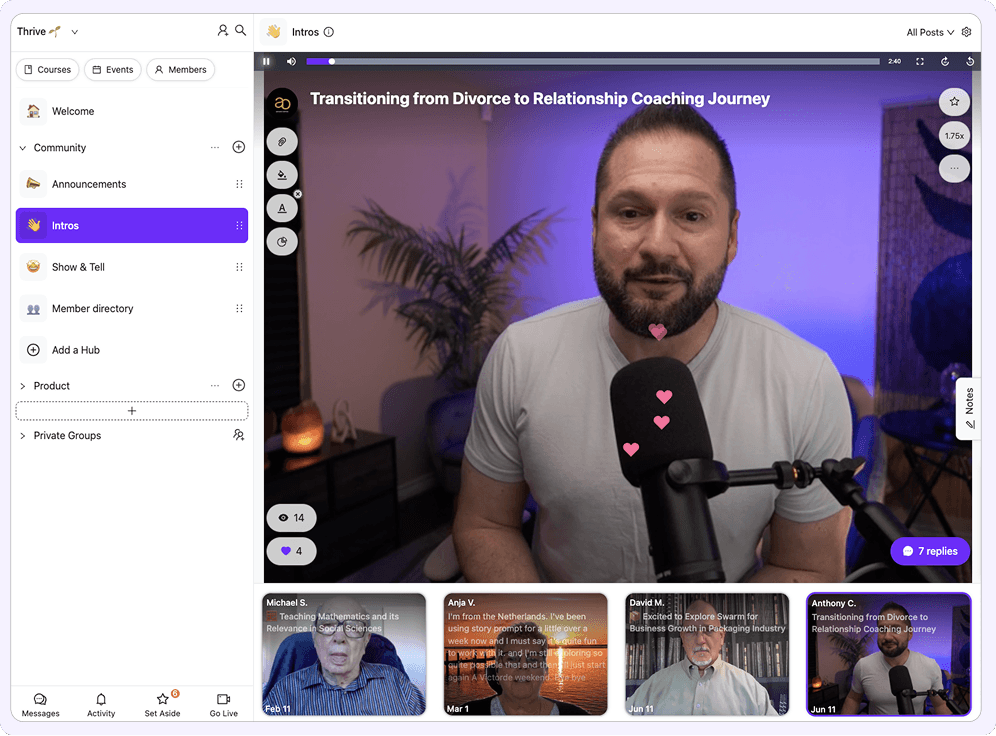Expand the Product section
Viewport: 996px width, 736px height.
click(x=22, y=386)
